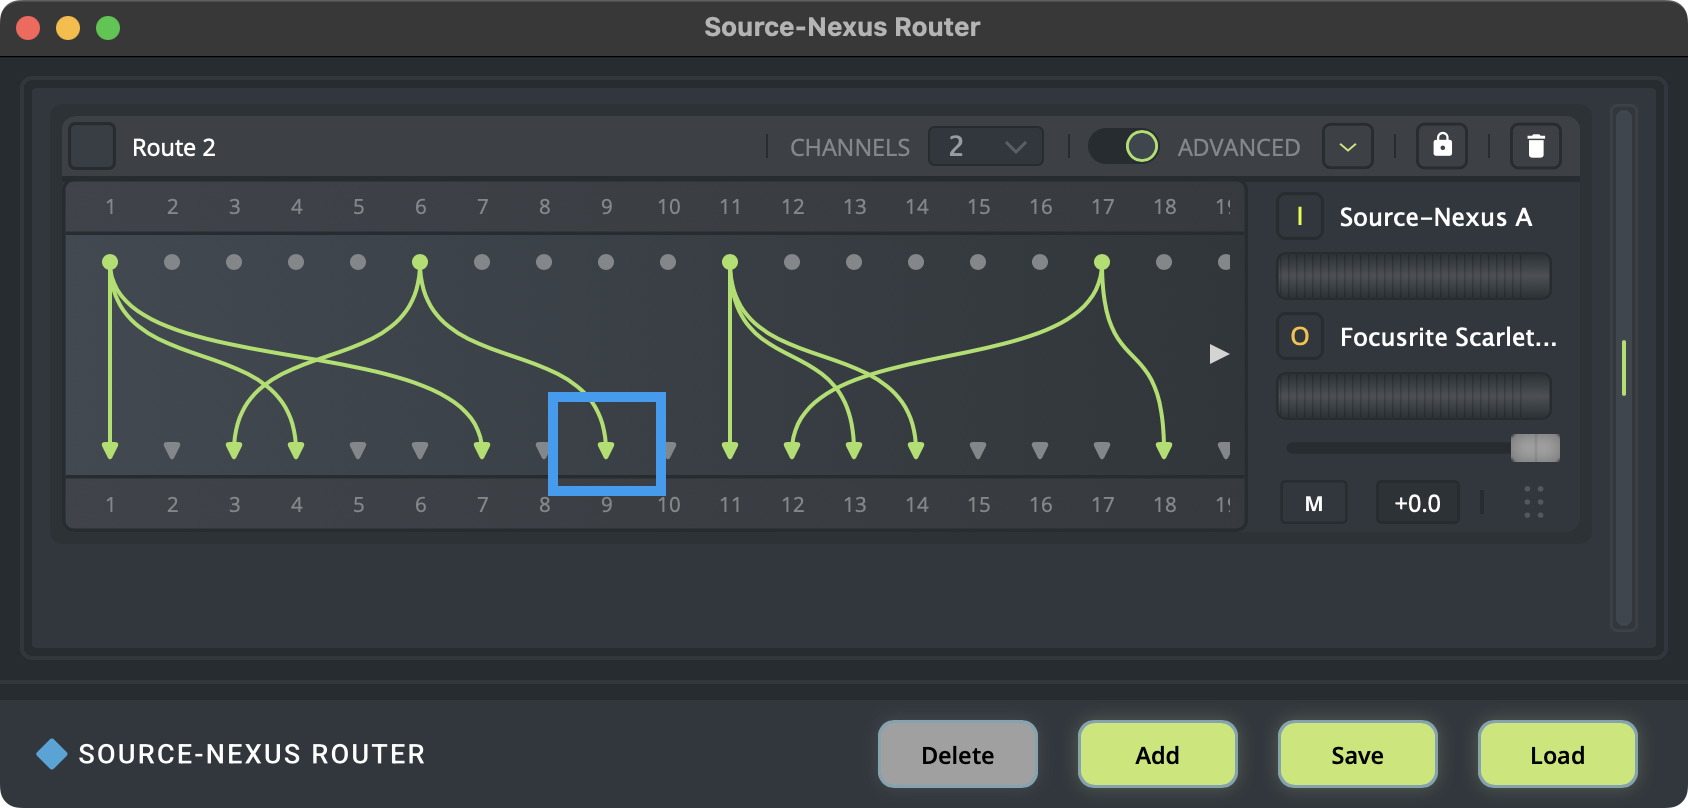Tick the Route 2 selection checkbox

coord(92,147)
